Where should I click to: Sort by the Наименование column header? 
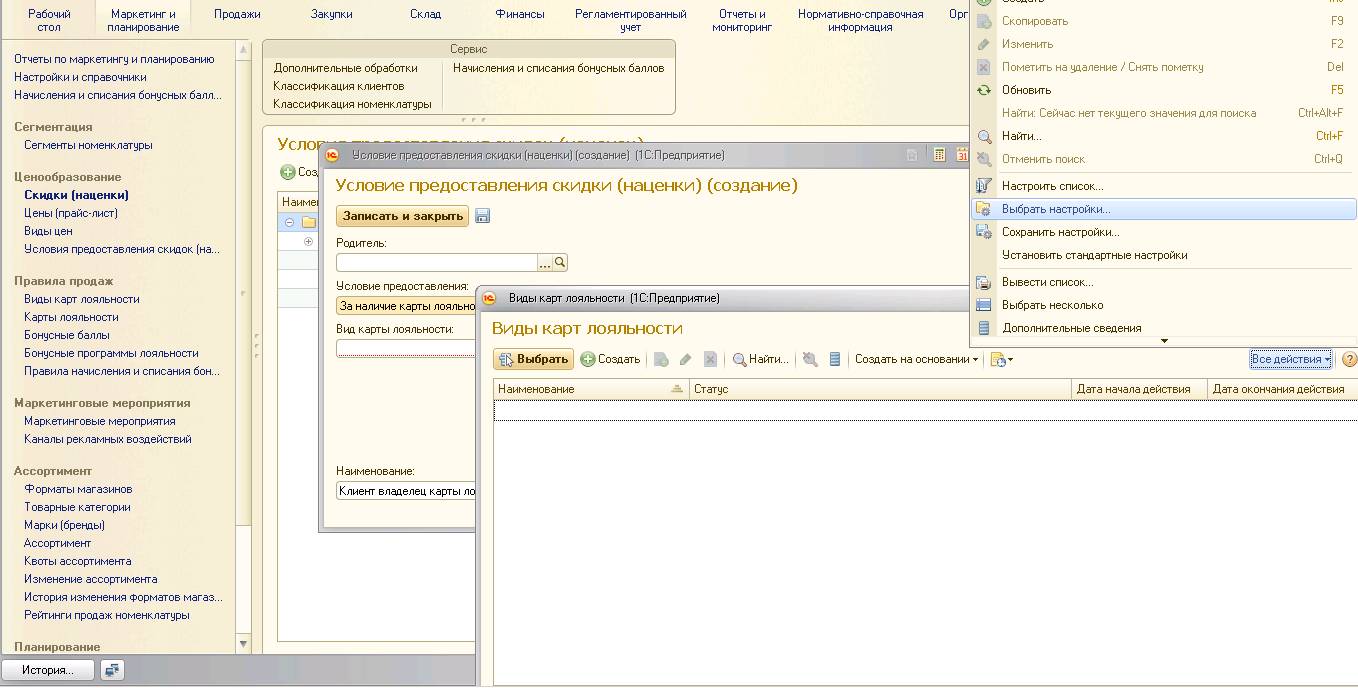[536, 388]
